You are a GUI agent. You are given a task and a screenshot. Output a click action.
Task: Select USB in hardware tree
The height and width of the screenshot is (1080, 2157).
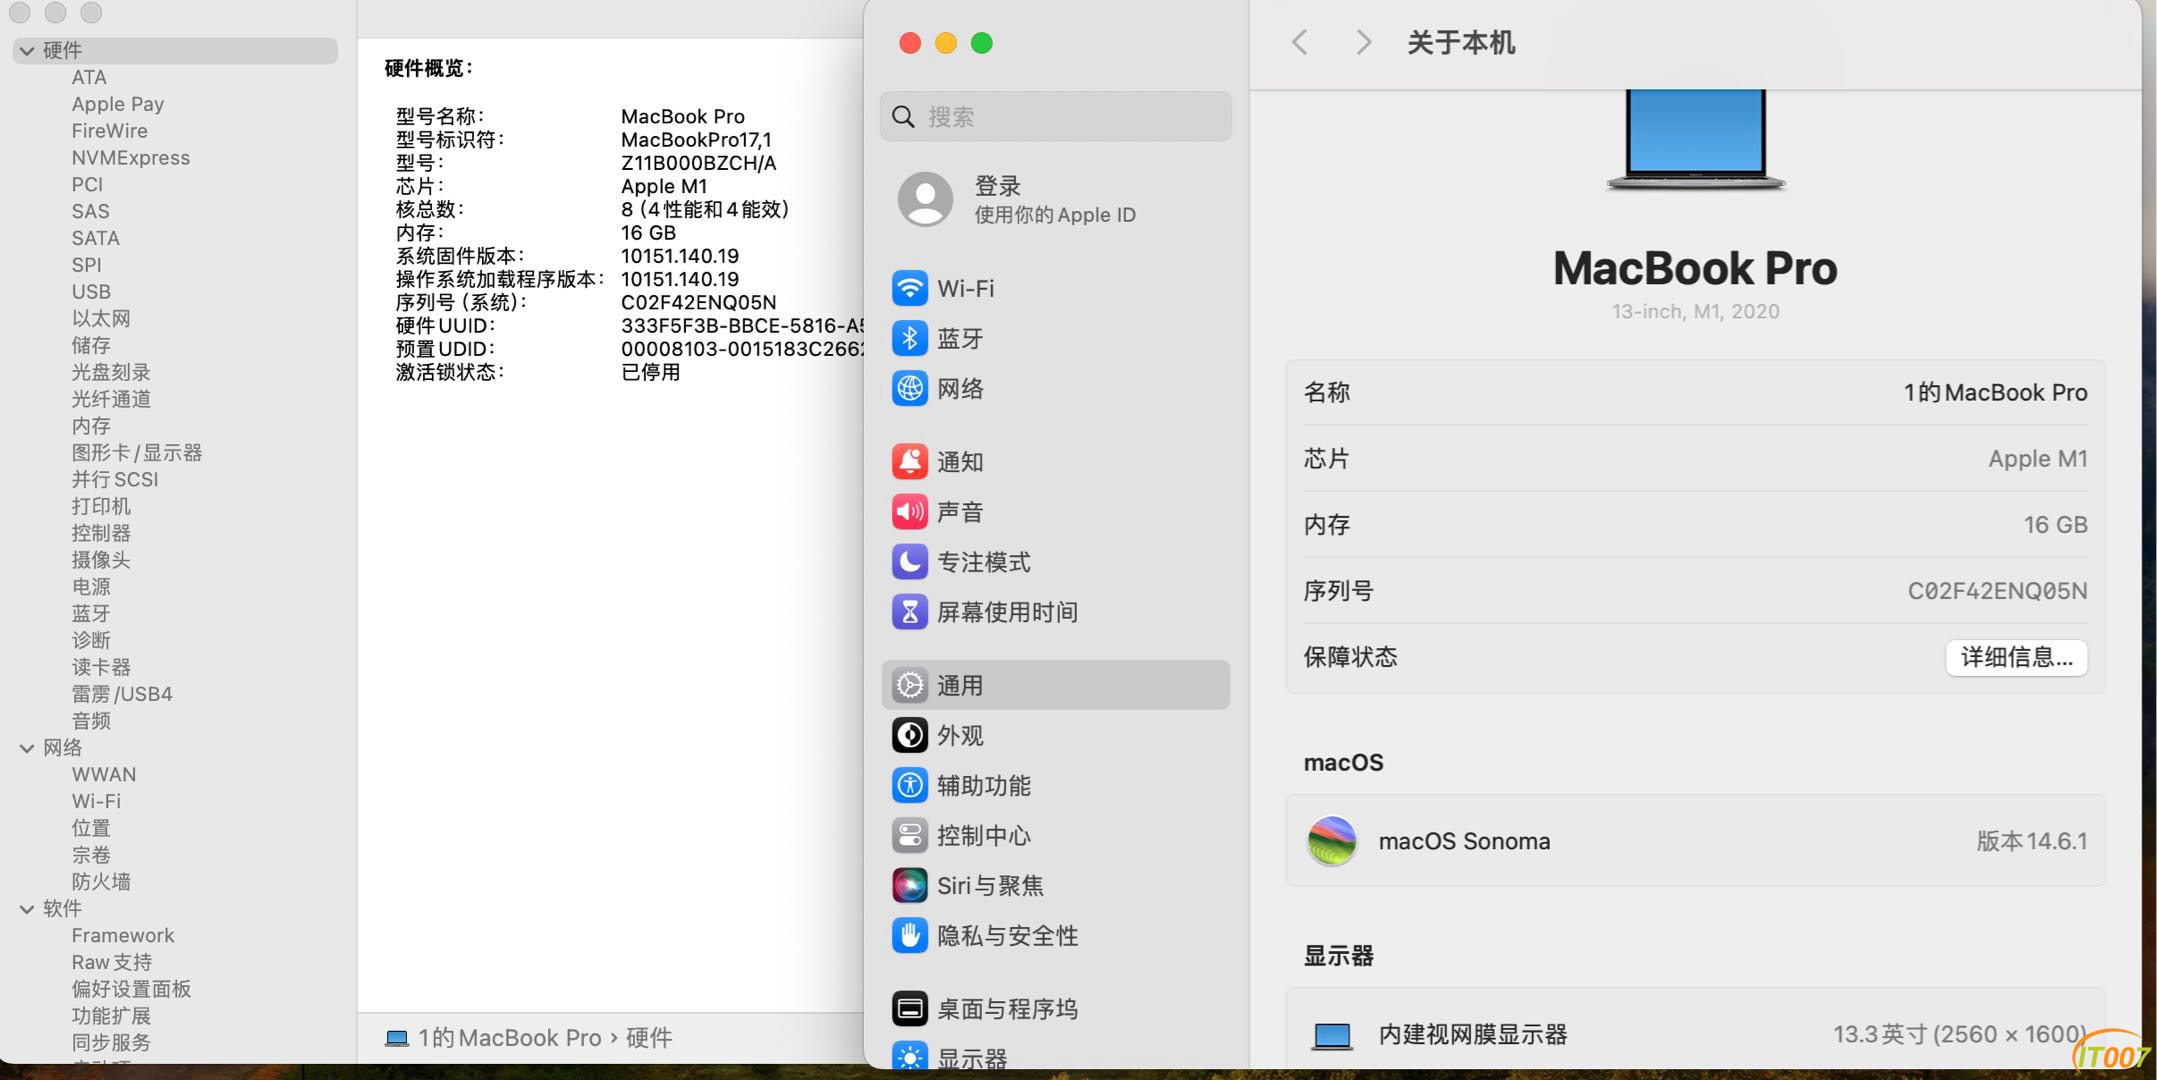click(91, 292)
